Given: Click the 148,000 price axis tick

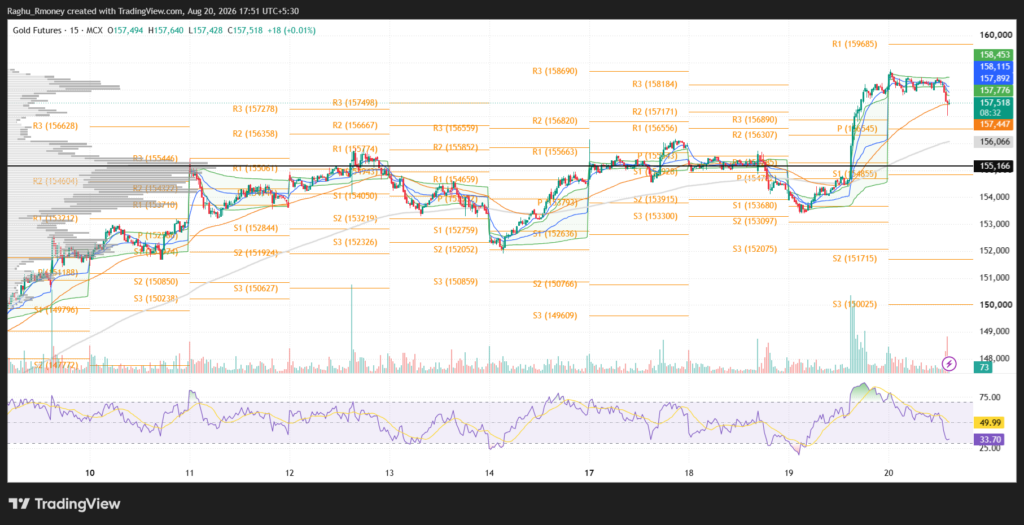Looking at the screenshot, I should [x=995, y=358].
